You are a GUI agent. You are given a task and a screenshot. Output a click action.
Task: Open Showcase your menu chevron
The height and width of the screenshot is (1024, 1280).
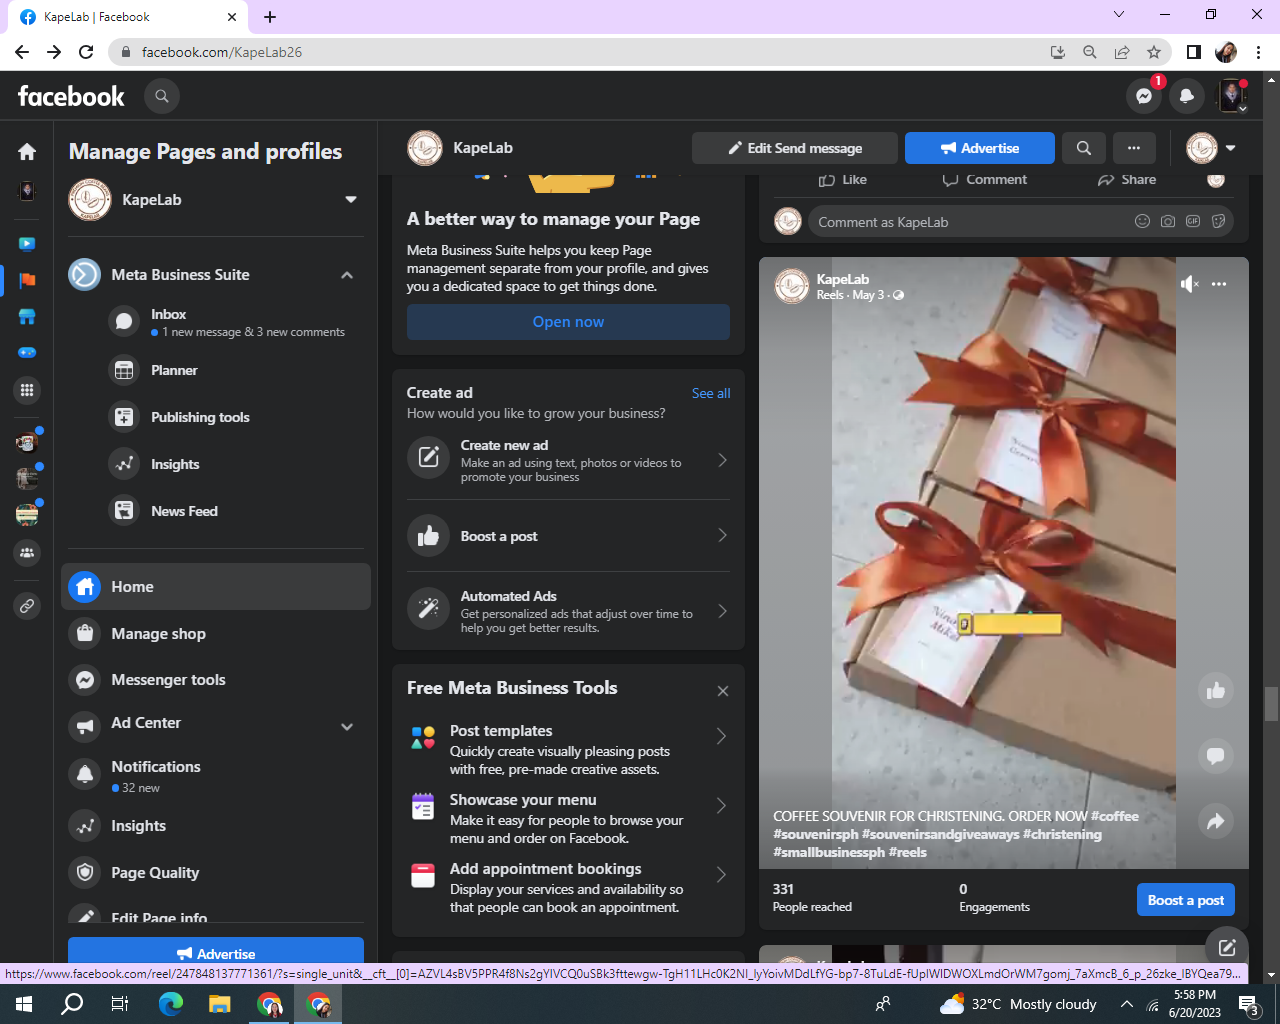[721, 805]
